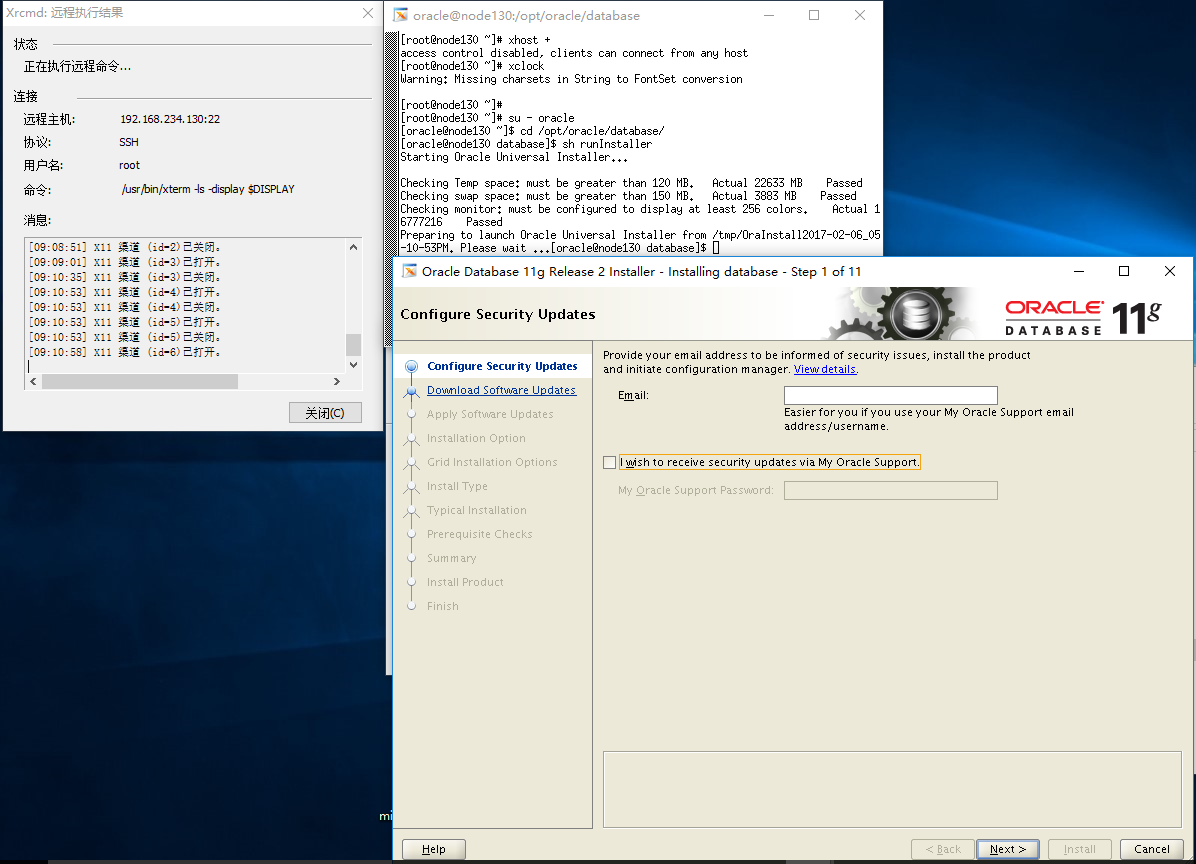Click the Apply Software Updates step circle
Image resolution: width=1196 pixels, height=864 pixels.
411,414
